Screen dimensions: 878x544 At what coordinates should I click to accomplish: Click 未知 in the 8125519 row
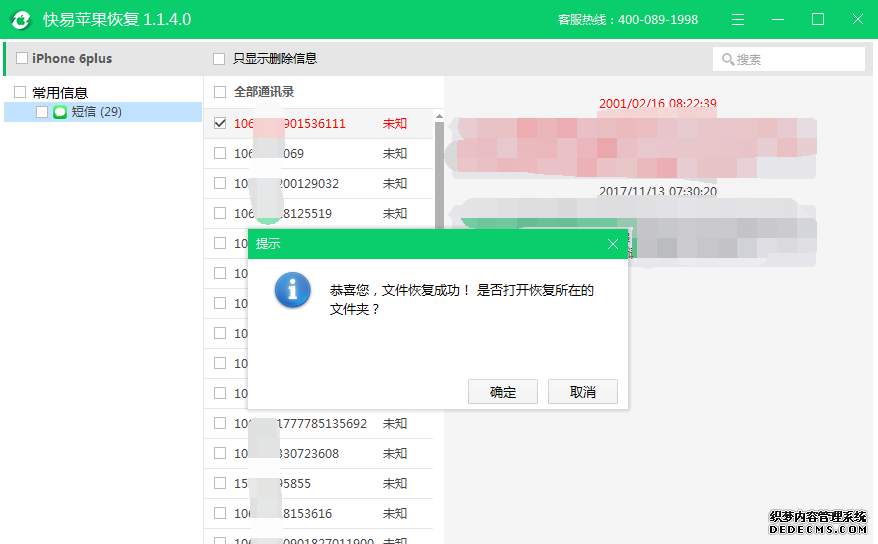point(395,214)
